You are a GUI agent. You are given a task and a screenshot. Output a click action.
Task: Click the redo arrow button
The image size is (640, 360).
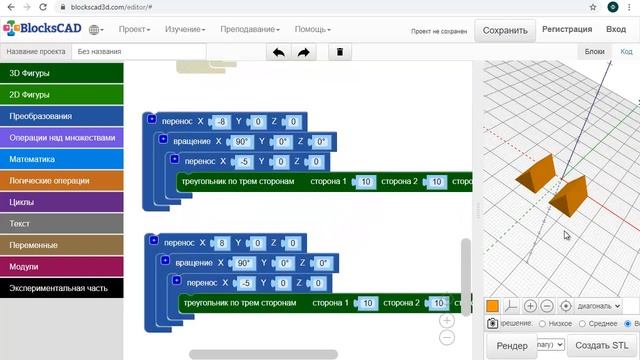coord(304,52)
